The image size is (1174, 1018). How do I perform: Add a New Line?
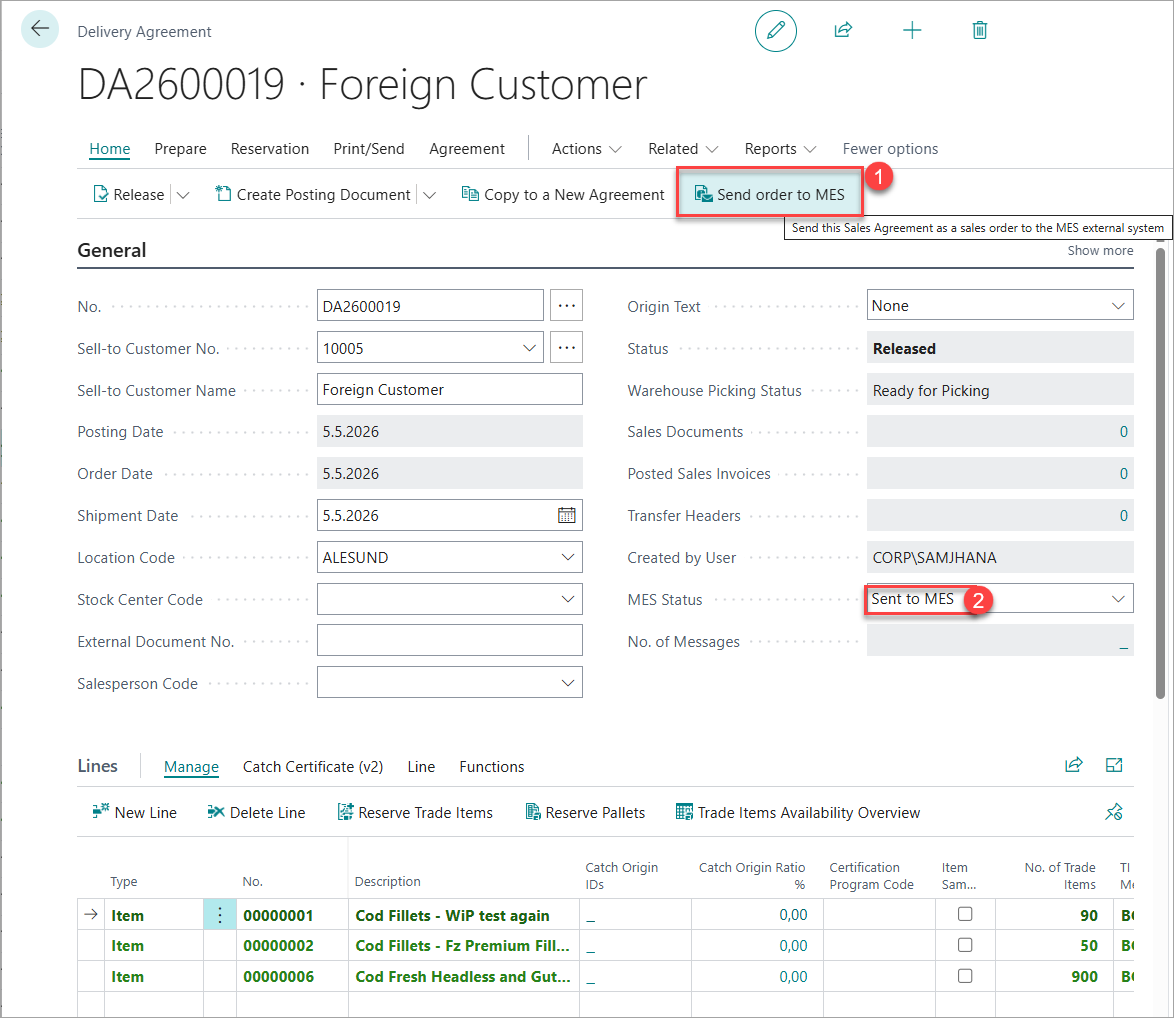134,813
